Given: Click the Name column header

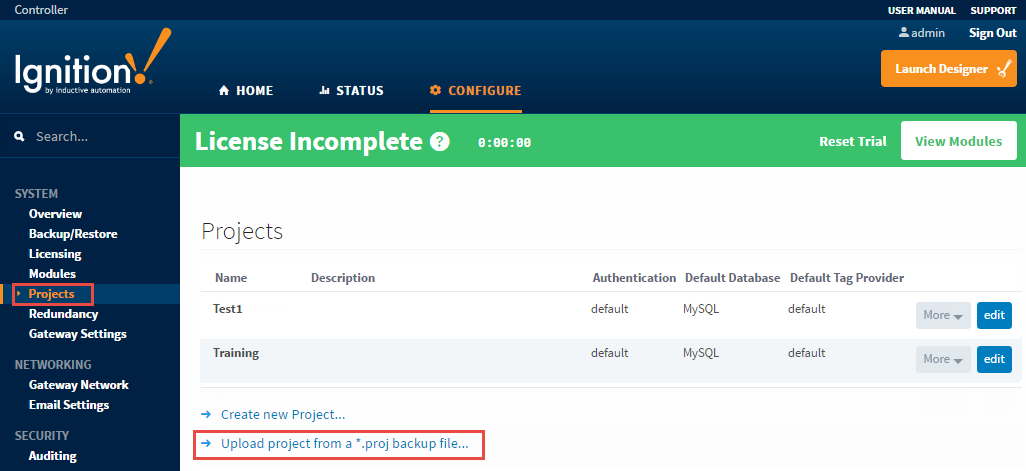Looking at the screenshot, I should 231,278.
